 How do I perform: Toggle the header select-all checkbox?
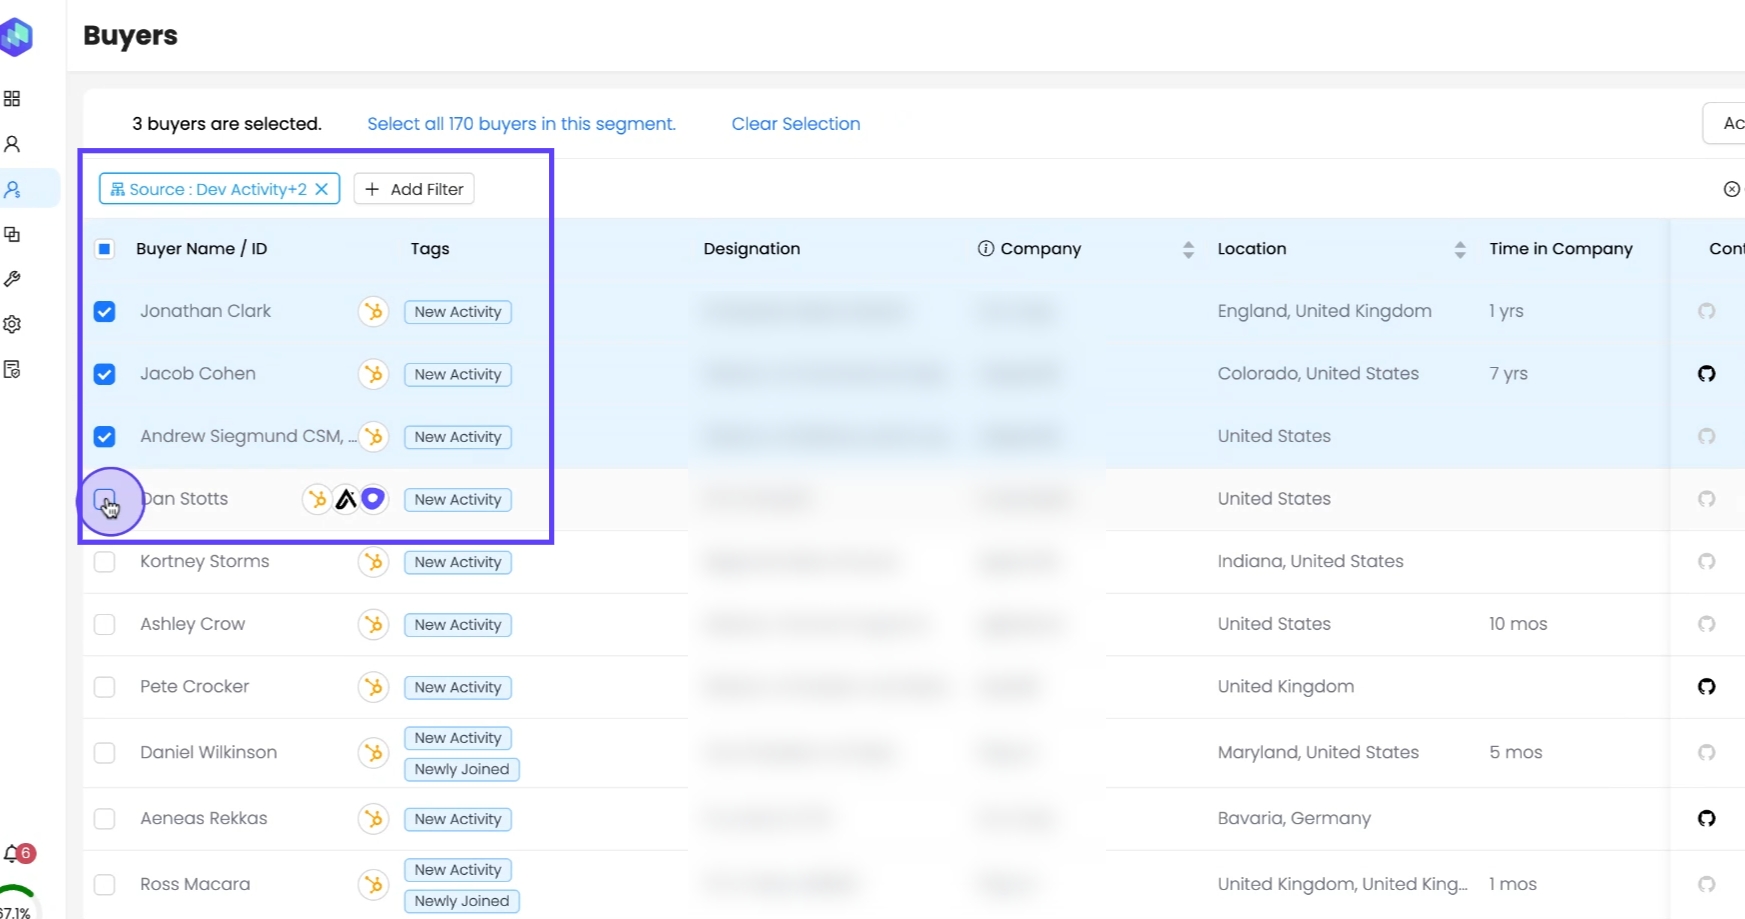(105, 249)
